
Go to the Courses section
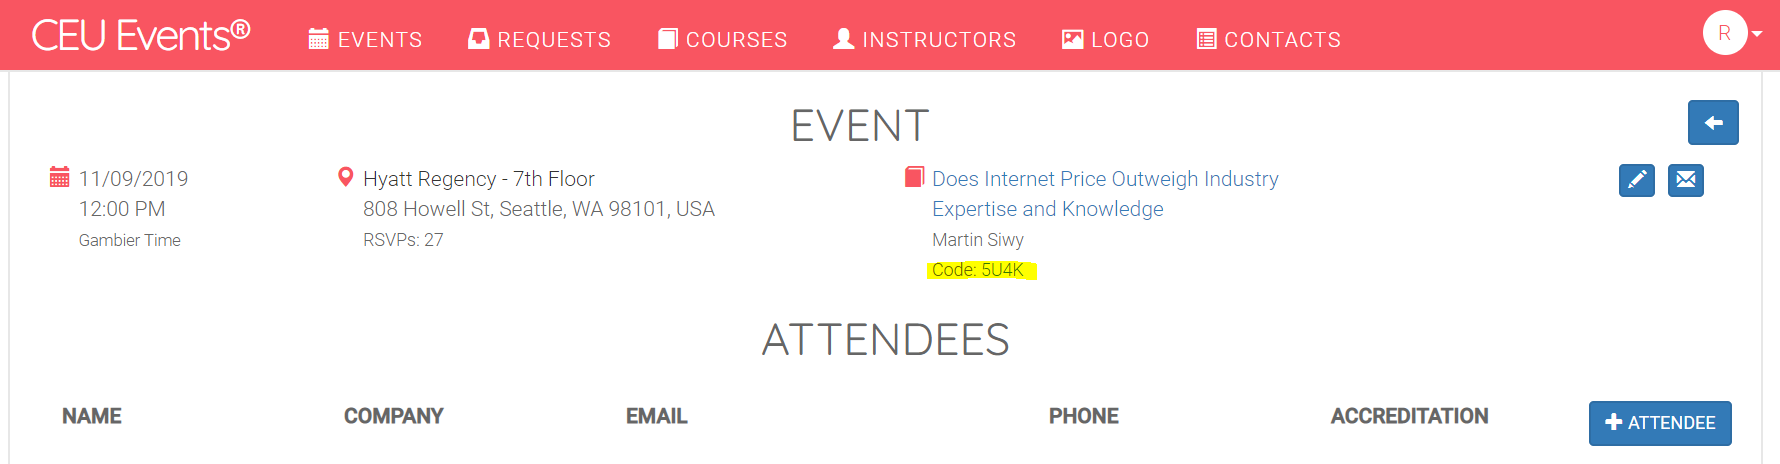[722, 39]
